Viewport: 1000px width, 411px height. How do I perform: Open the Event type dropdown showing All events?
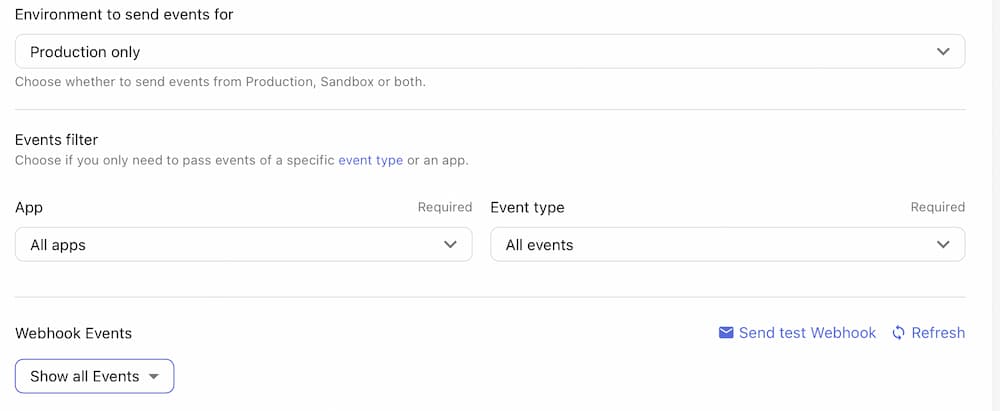pyautogui.click(x=727, y=245)
